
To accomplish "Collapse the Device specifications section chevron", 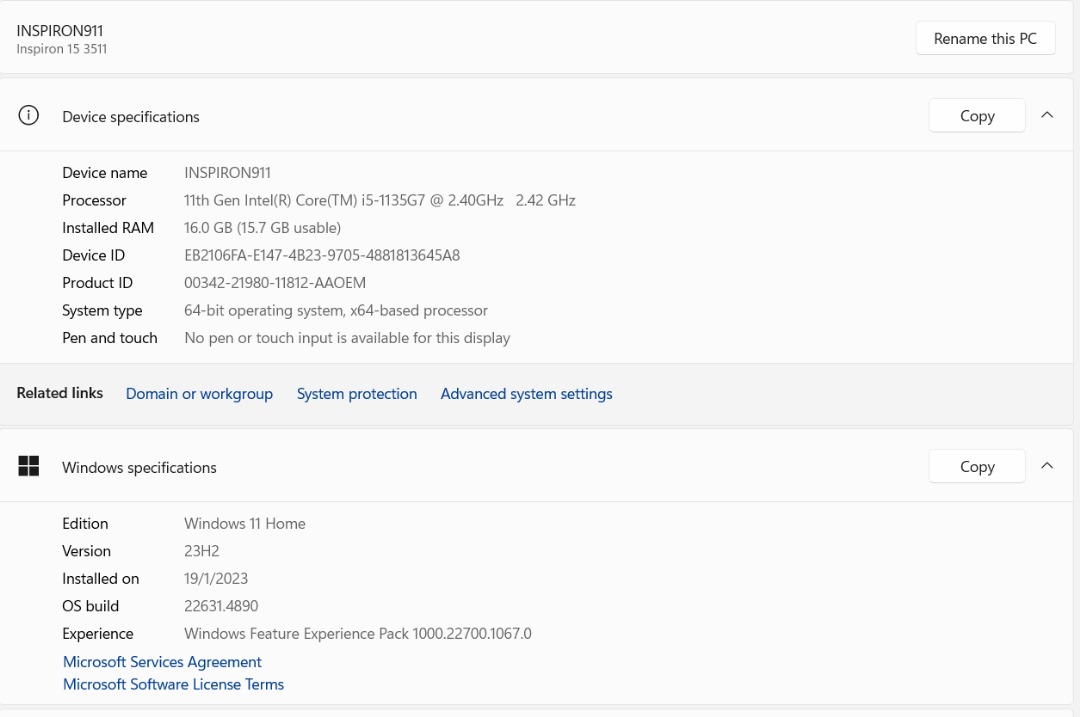I will click(x=1047, y=115).
